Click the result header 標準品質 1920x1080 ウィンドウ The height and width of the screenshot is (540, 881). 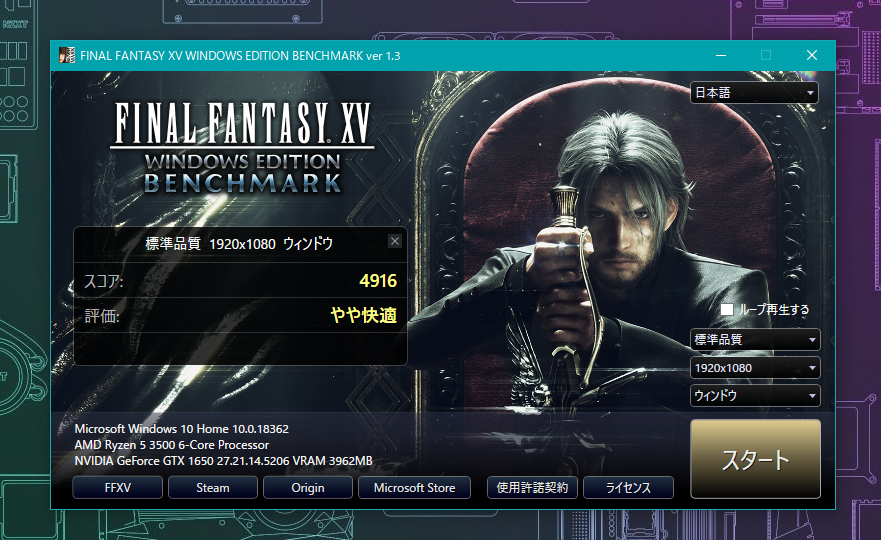coord(239,244)
